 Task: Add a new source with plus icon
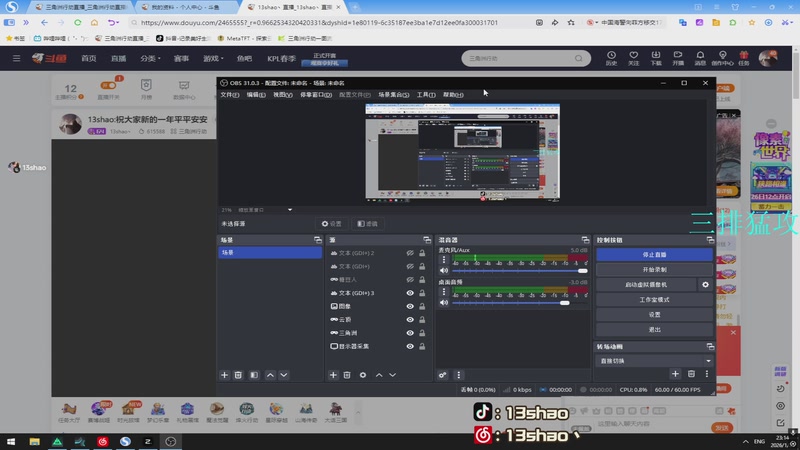(333, 375)
